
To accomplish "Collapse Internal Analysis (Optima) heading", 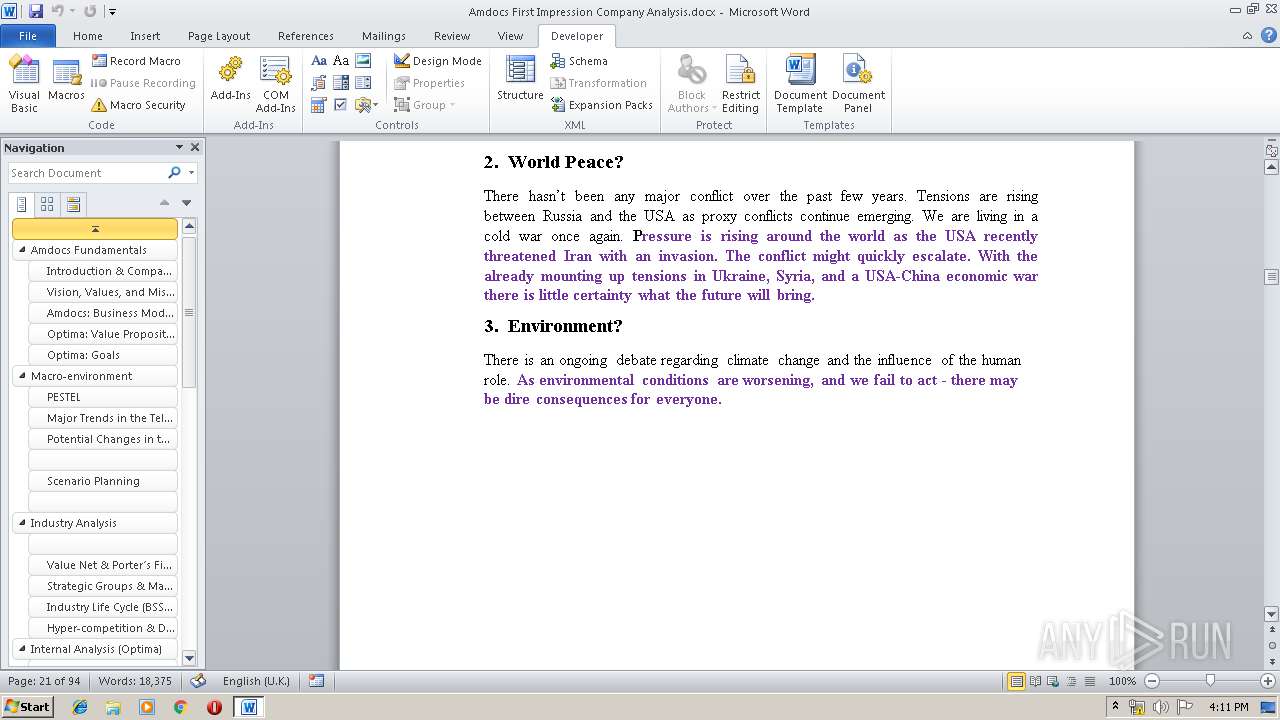I will tap(22, 649).
